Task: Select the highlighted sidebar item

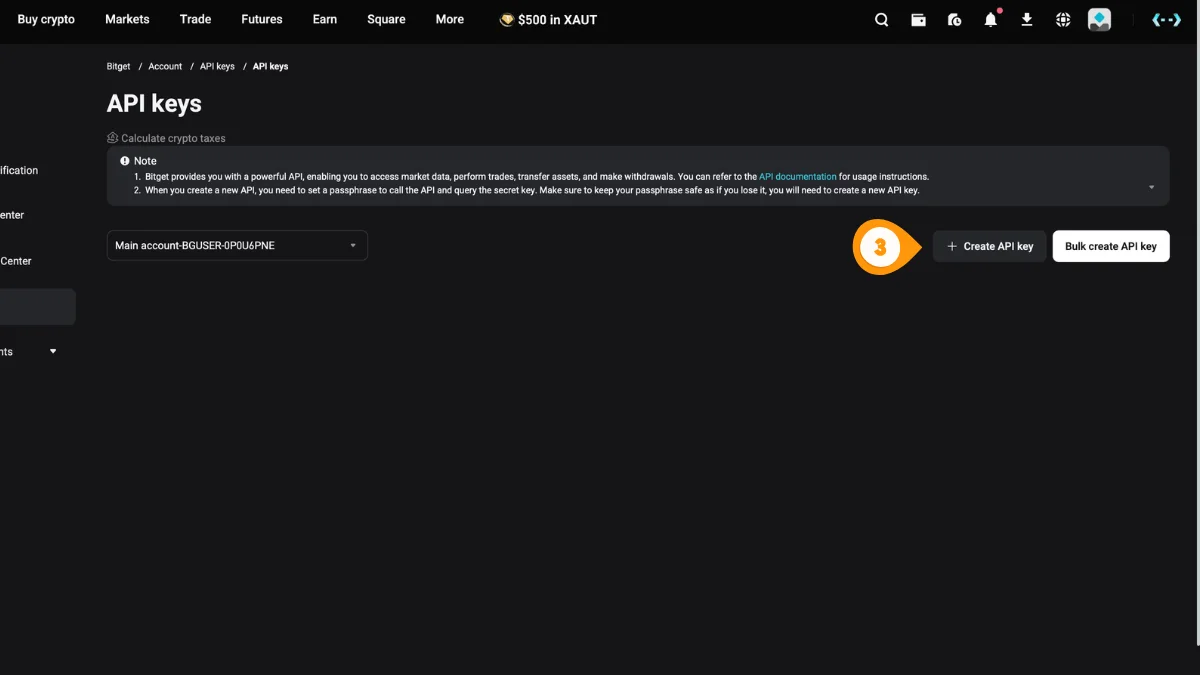Action: tap(37, 307)
